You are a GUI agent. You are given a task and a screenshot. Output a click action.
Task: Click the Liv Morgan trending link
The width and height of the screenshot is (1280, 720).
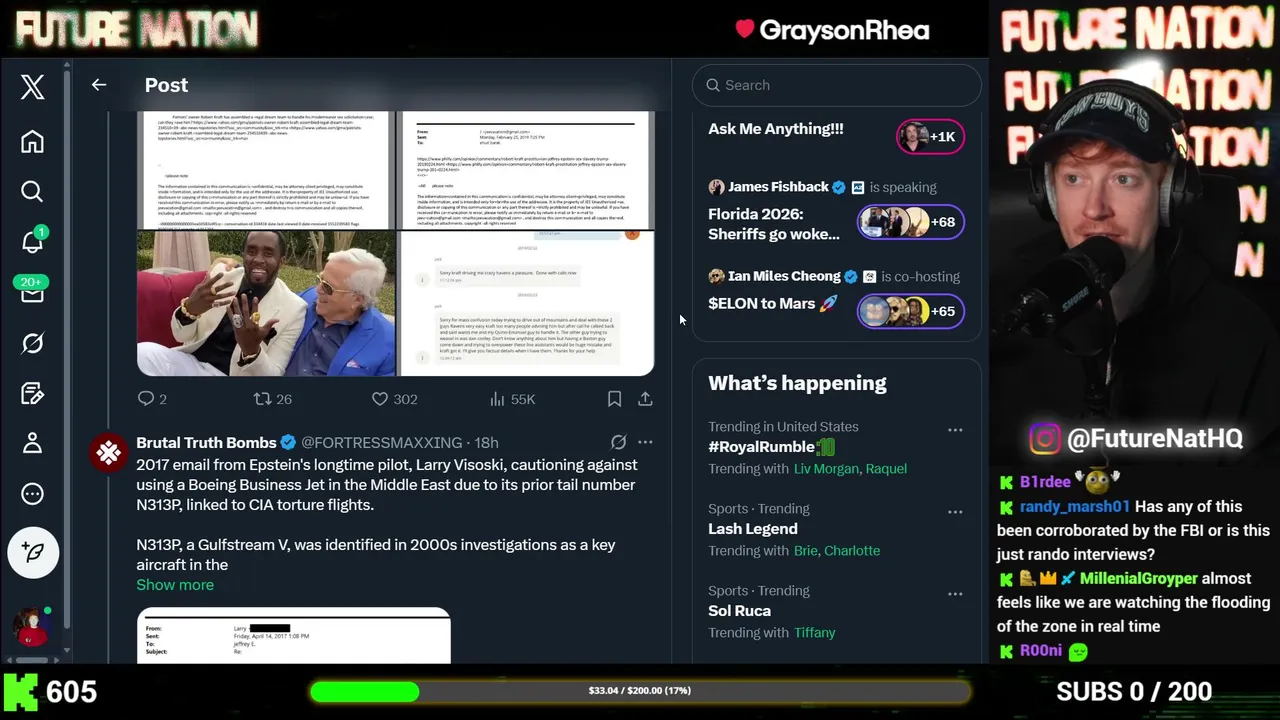pos(826,468)
